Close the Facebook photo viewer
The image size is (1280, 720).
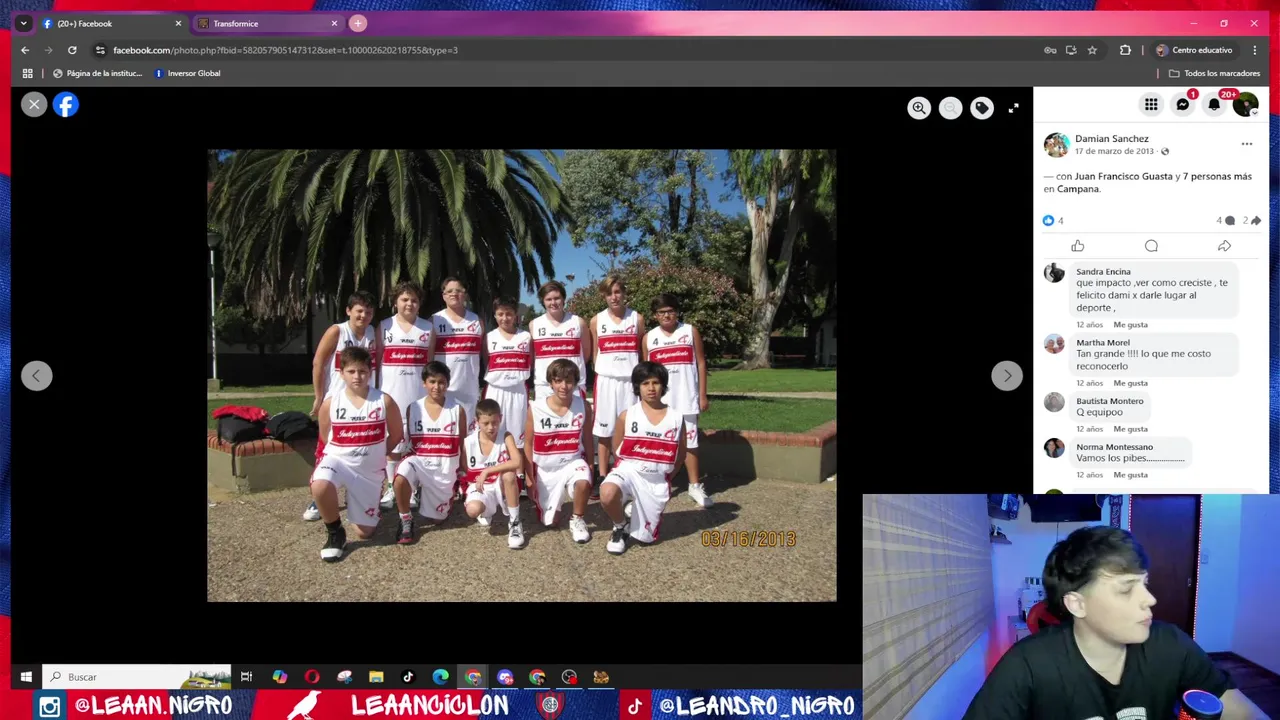tap(34, 104)
